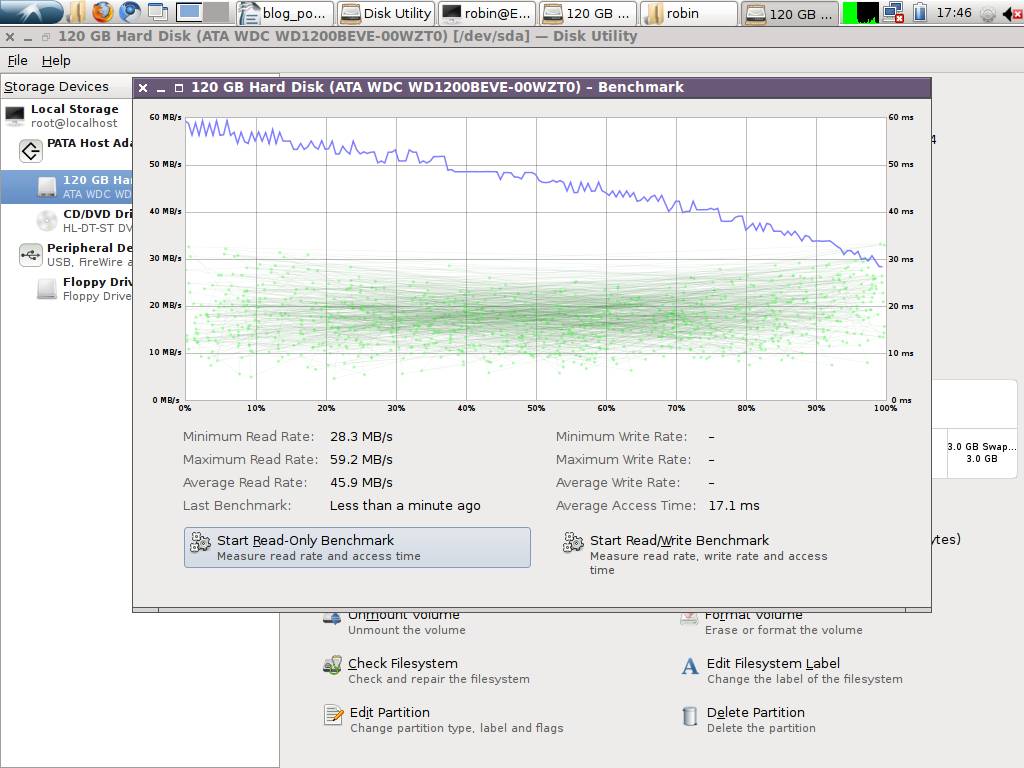This screenshot has width=1024, height=768.
Task: Click the Check Filesystem icon
Action: (x=332, y=665)
